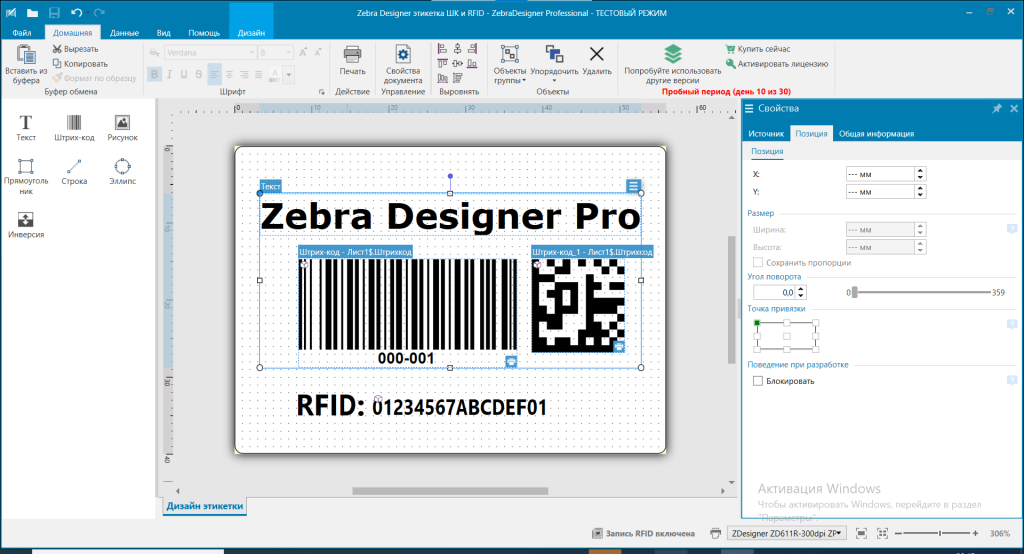Open the Общая информация properties tab
Screen dimensions: 1024x554
click(876, 133)
